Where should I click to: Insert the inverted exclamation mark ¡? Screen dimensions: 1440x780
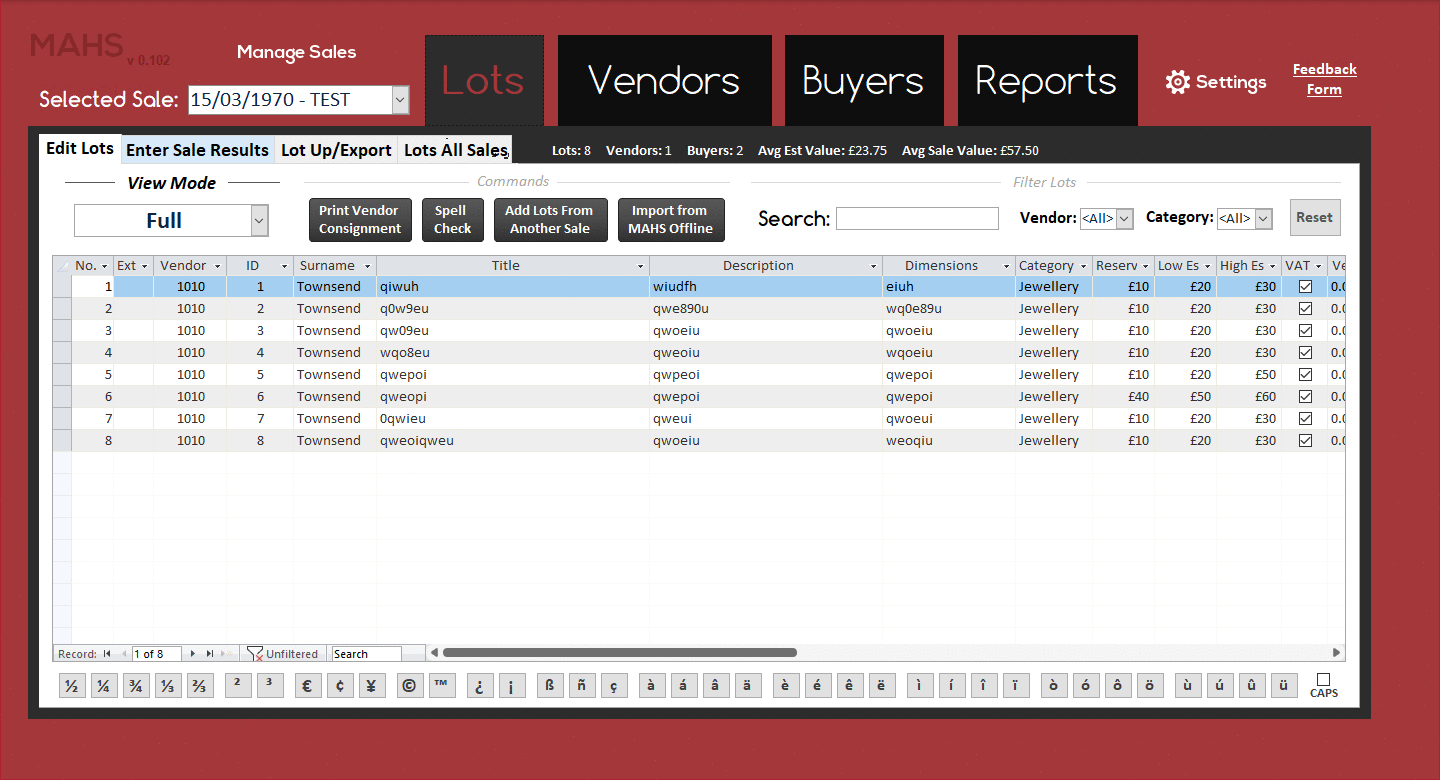pos(512,686)
